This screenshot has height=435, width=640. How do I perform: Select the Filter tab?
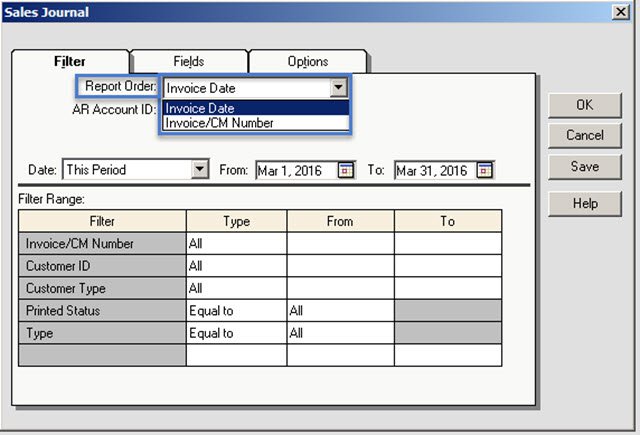click(x=69, y=62)
